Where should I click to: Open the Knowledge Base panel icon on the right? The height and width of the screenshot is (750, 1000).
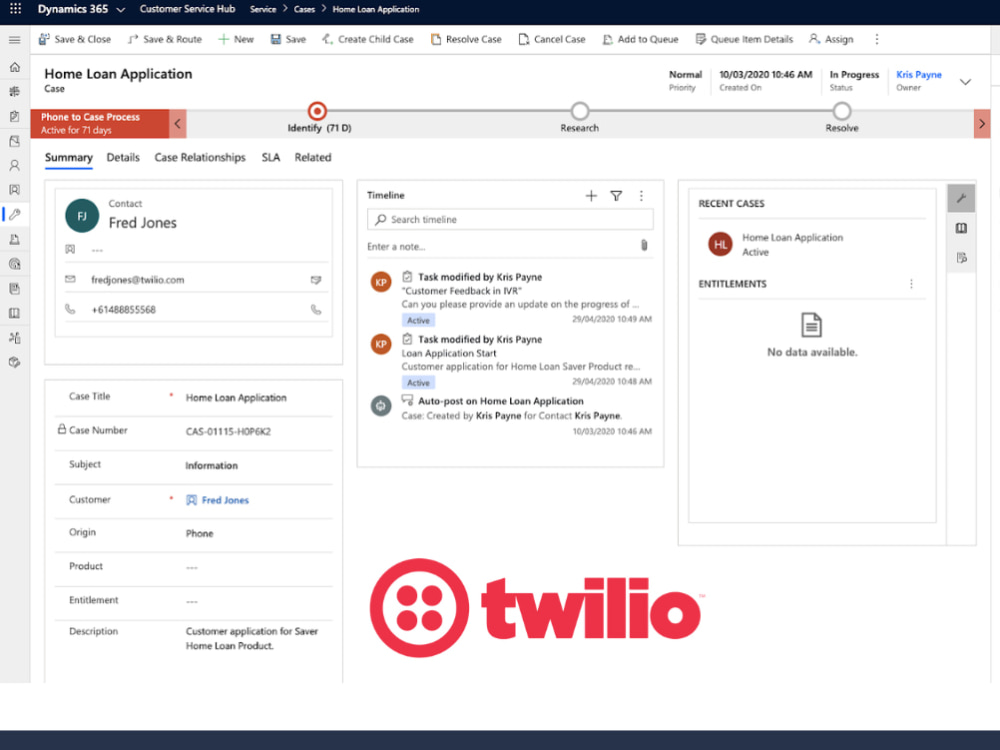click(x=961, y=228)
